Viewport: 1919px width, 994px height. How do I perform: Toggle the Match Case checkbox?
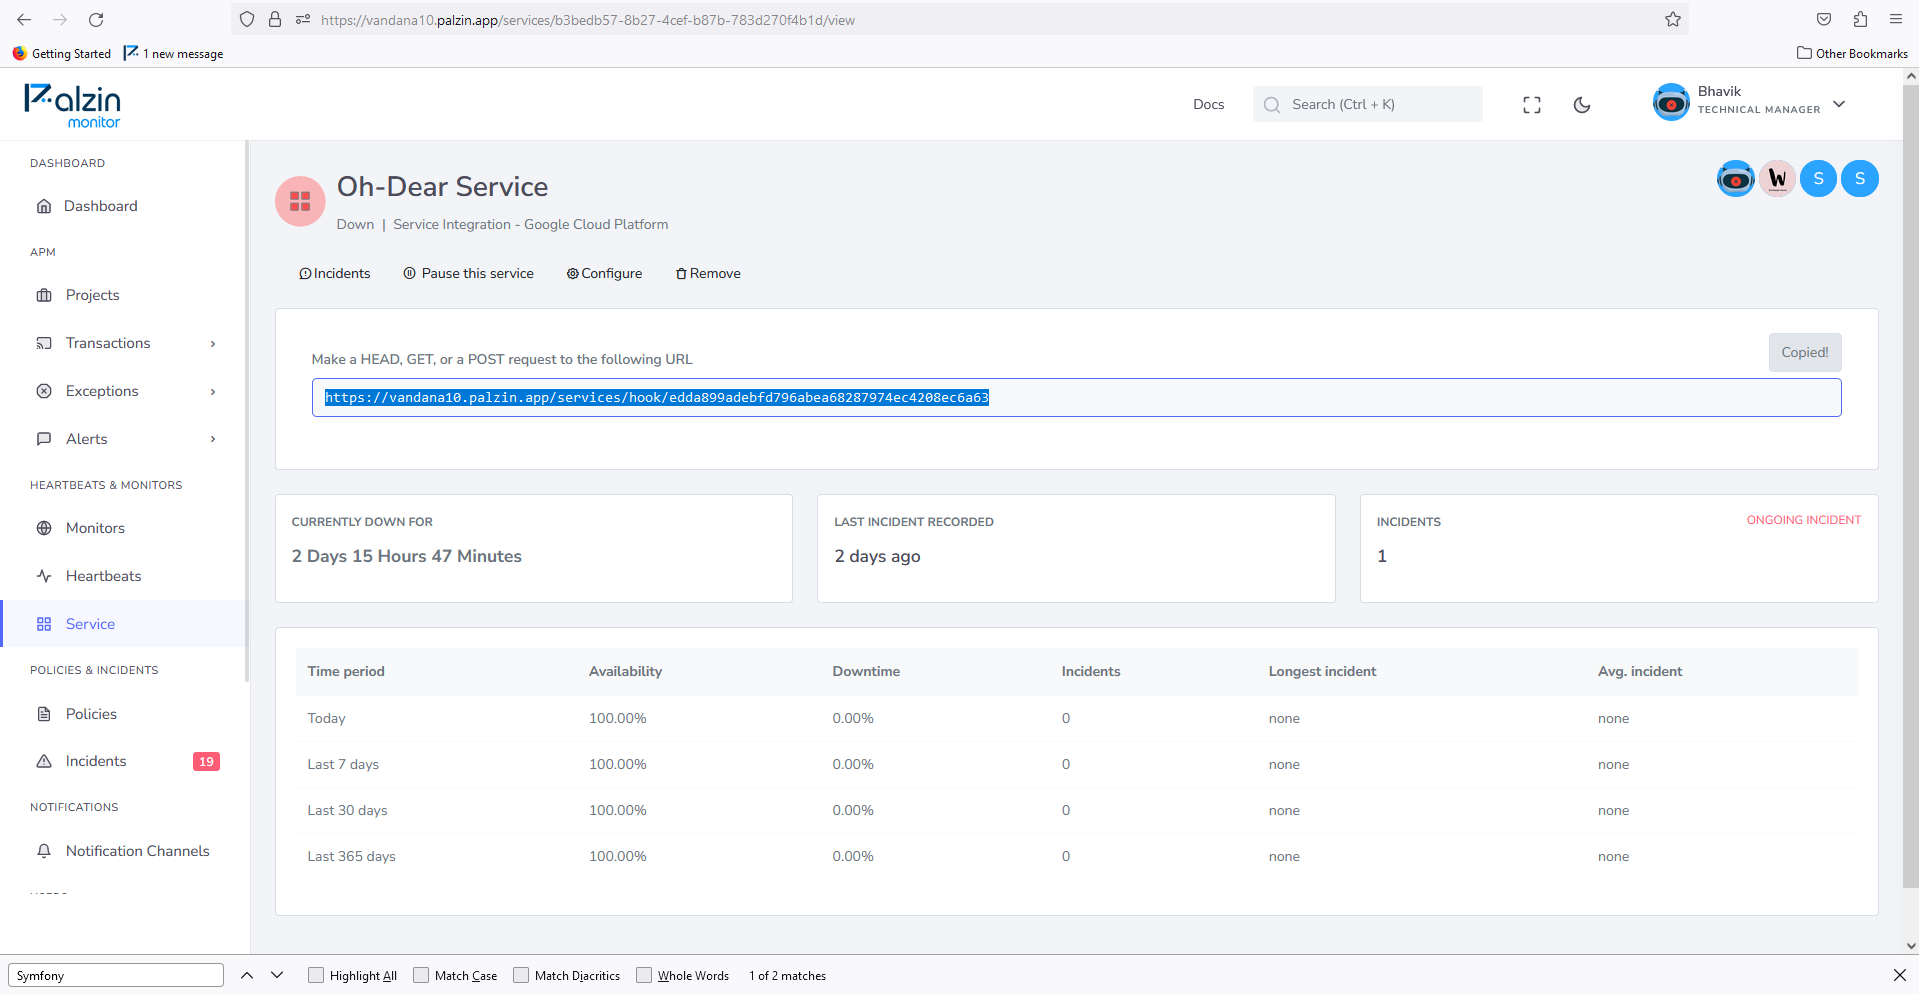421,975
